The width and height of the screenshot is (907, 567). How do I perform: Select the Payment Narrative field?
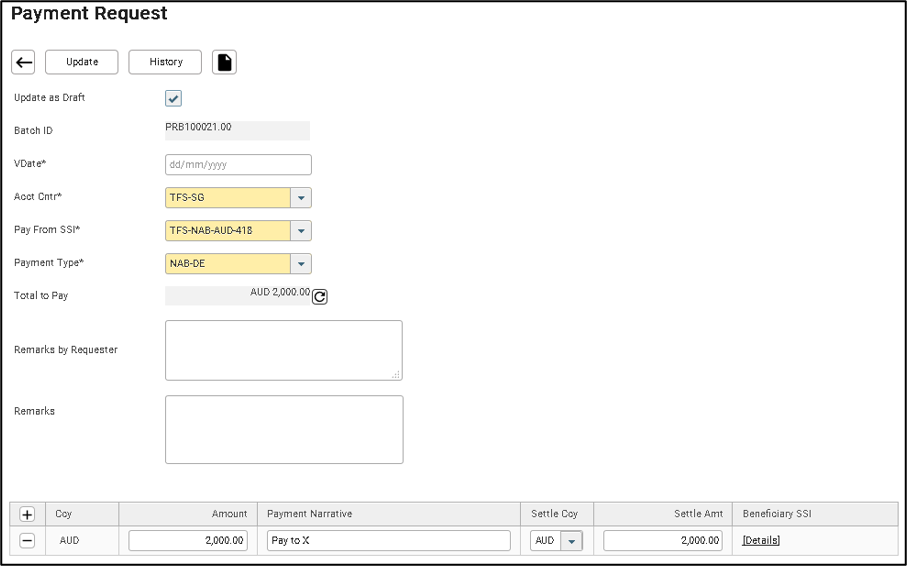388,541
